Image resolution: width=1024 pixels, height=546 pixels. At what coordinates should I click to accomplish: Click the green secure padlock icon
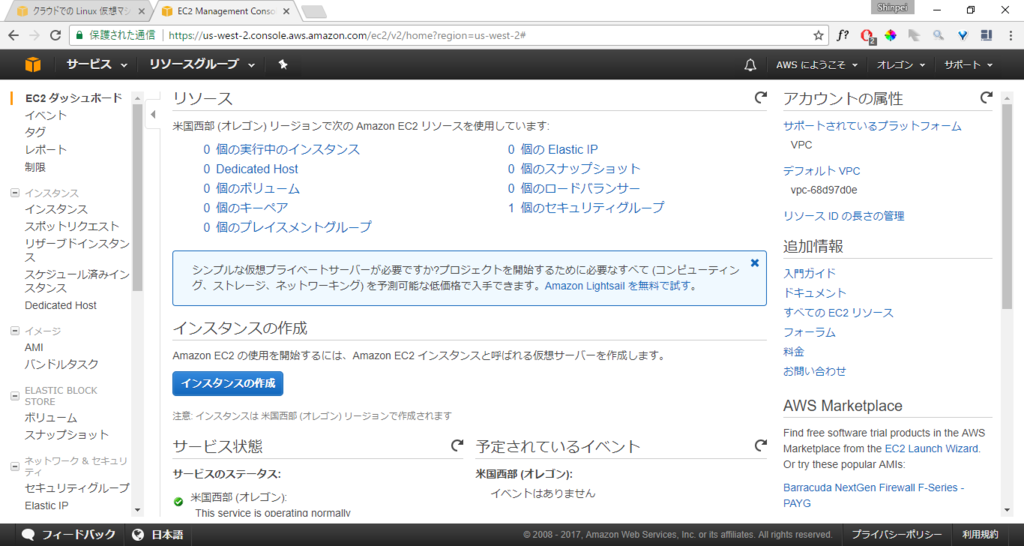[x=80, y=35]
